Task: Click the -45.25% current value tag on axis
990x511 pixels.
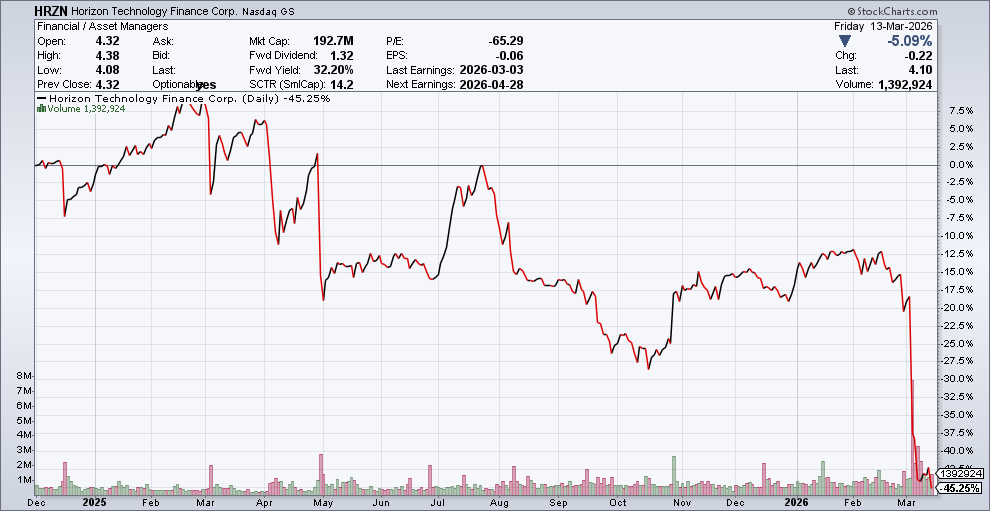Action: tap(961, 488)
